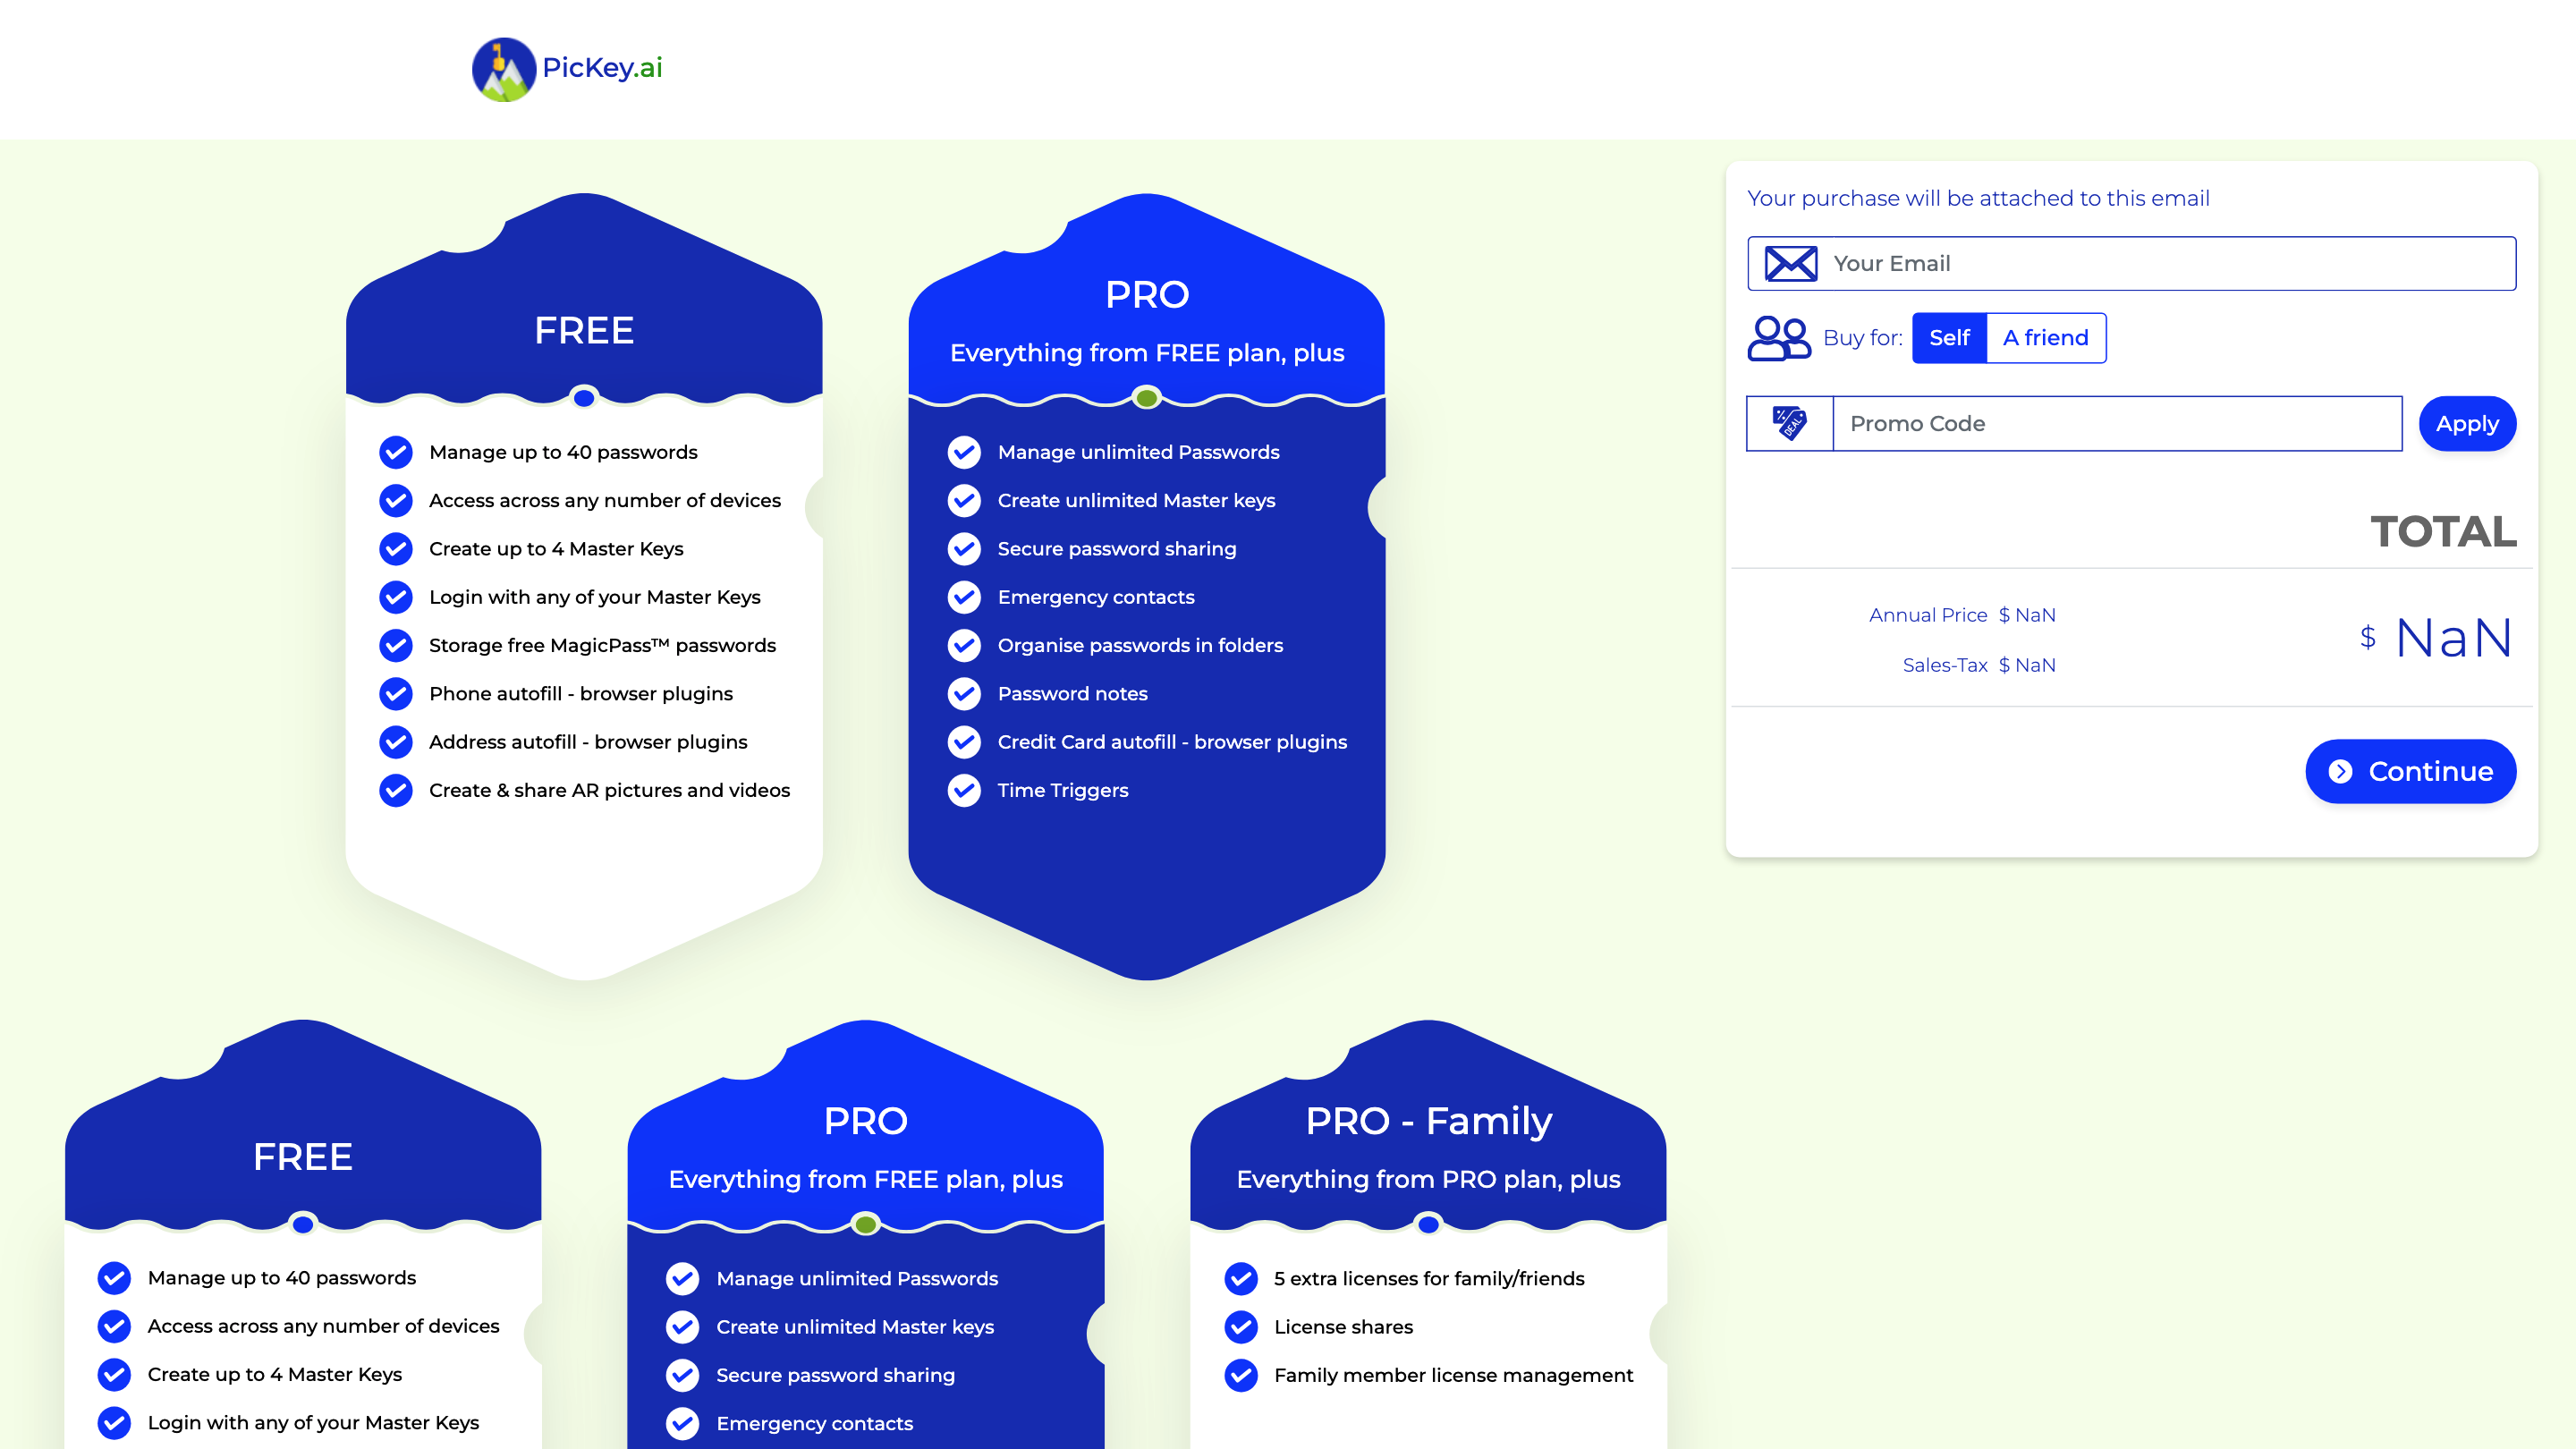Click the promo tag icon beside Promo Code
This screenshot has height=1449, width=2576.
point(1788,423)
